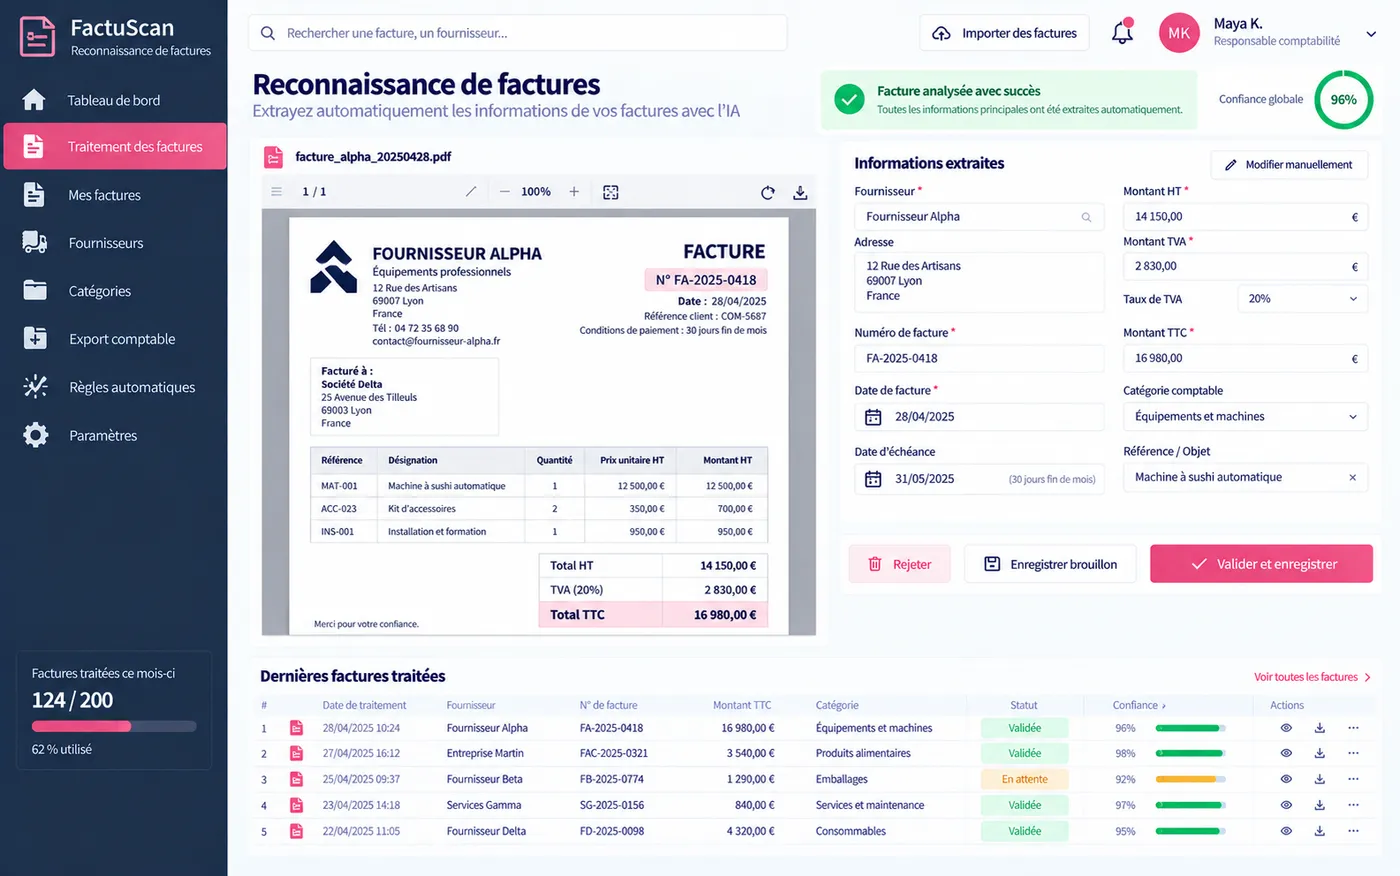
Task: Rotate the invoice preview
Action: pos(767,192)
